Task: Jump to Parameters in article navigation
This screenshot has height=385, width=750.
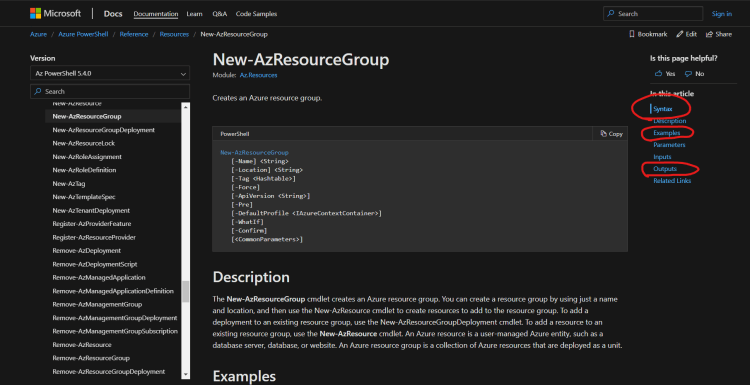Action: pos(669,145)
